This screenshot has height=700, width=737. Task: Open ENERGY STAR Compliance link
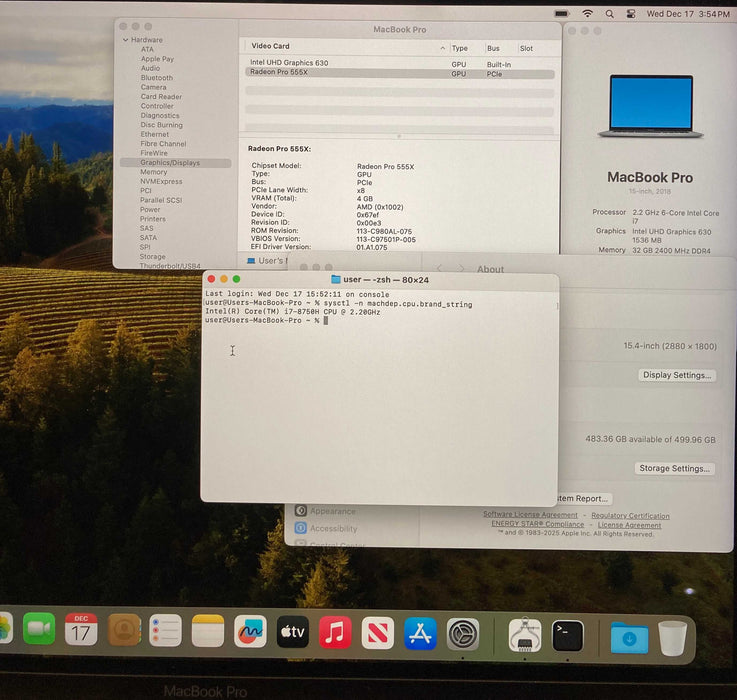pyautogui.click(x=538, y=524)
